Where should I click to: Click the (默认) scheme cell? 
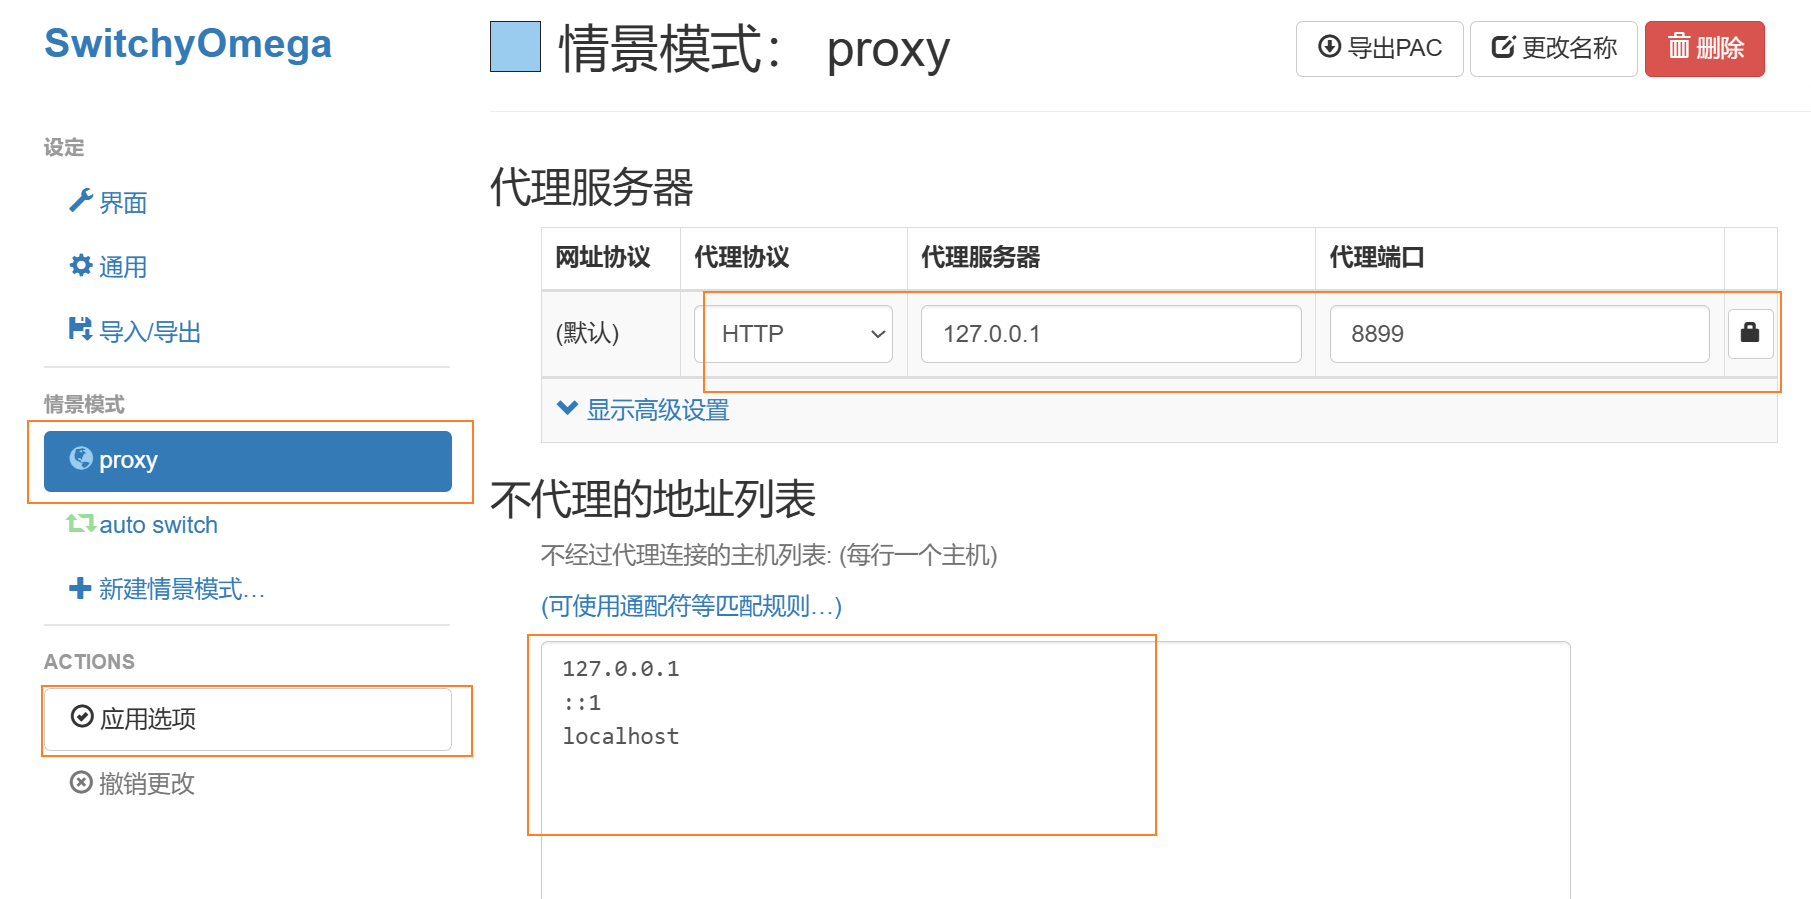click(611, 334)
